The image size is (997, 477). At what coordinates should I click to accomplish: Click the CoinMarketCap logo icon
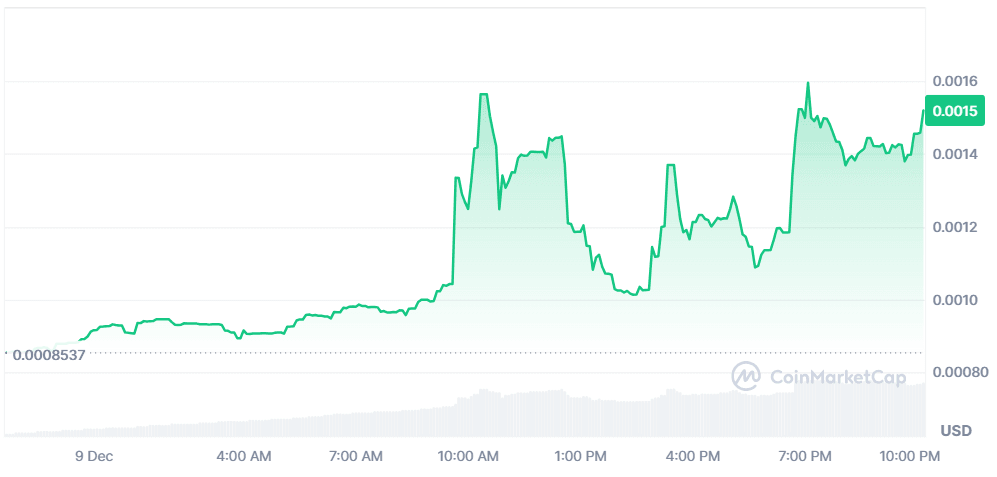click(746, 376)
